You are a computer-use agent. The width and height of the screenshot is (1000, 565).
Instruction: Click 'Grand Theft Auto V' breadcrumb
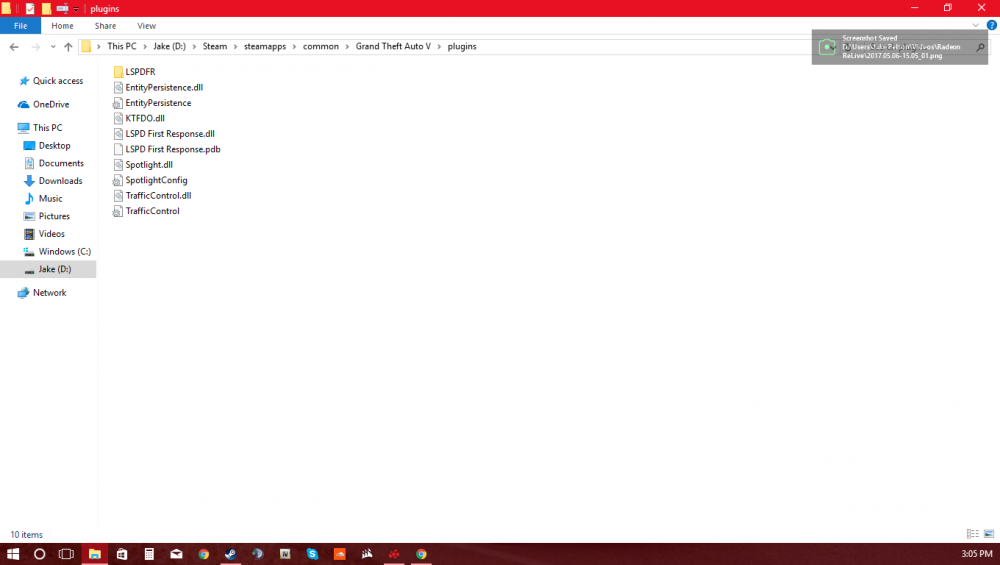click(393, 47)
